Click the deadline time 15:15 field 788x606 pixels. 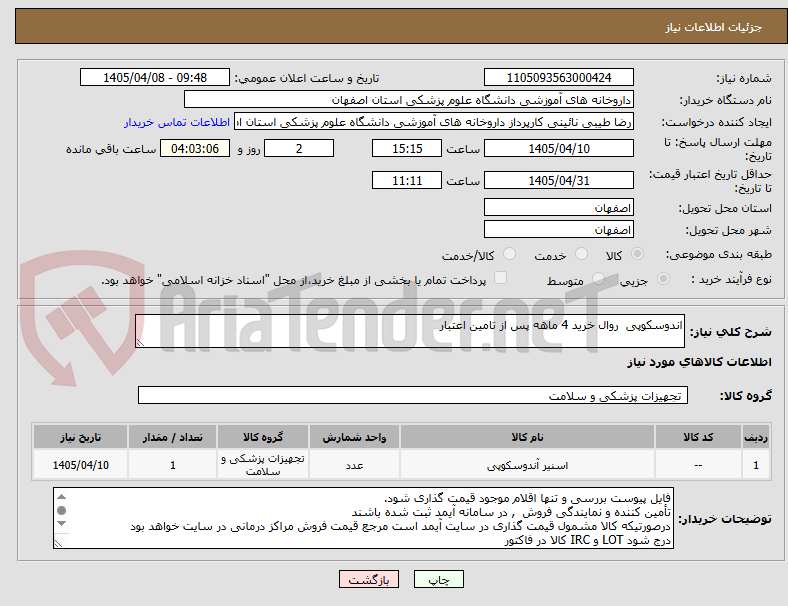(x=407, y=148)
